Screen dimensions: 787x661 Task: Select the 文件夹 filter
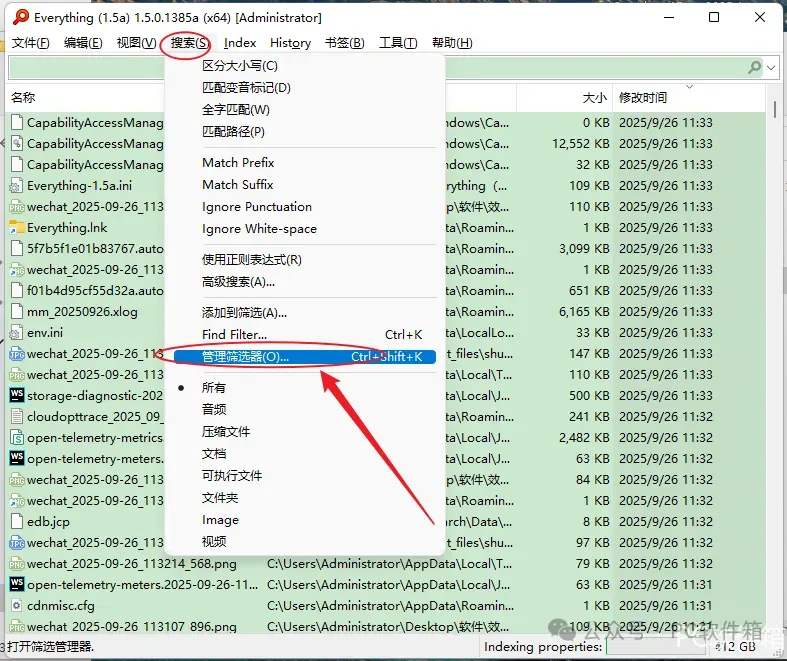[x=305, y=498]
